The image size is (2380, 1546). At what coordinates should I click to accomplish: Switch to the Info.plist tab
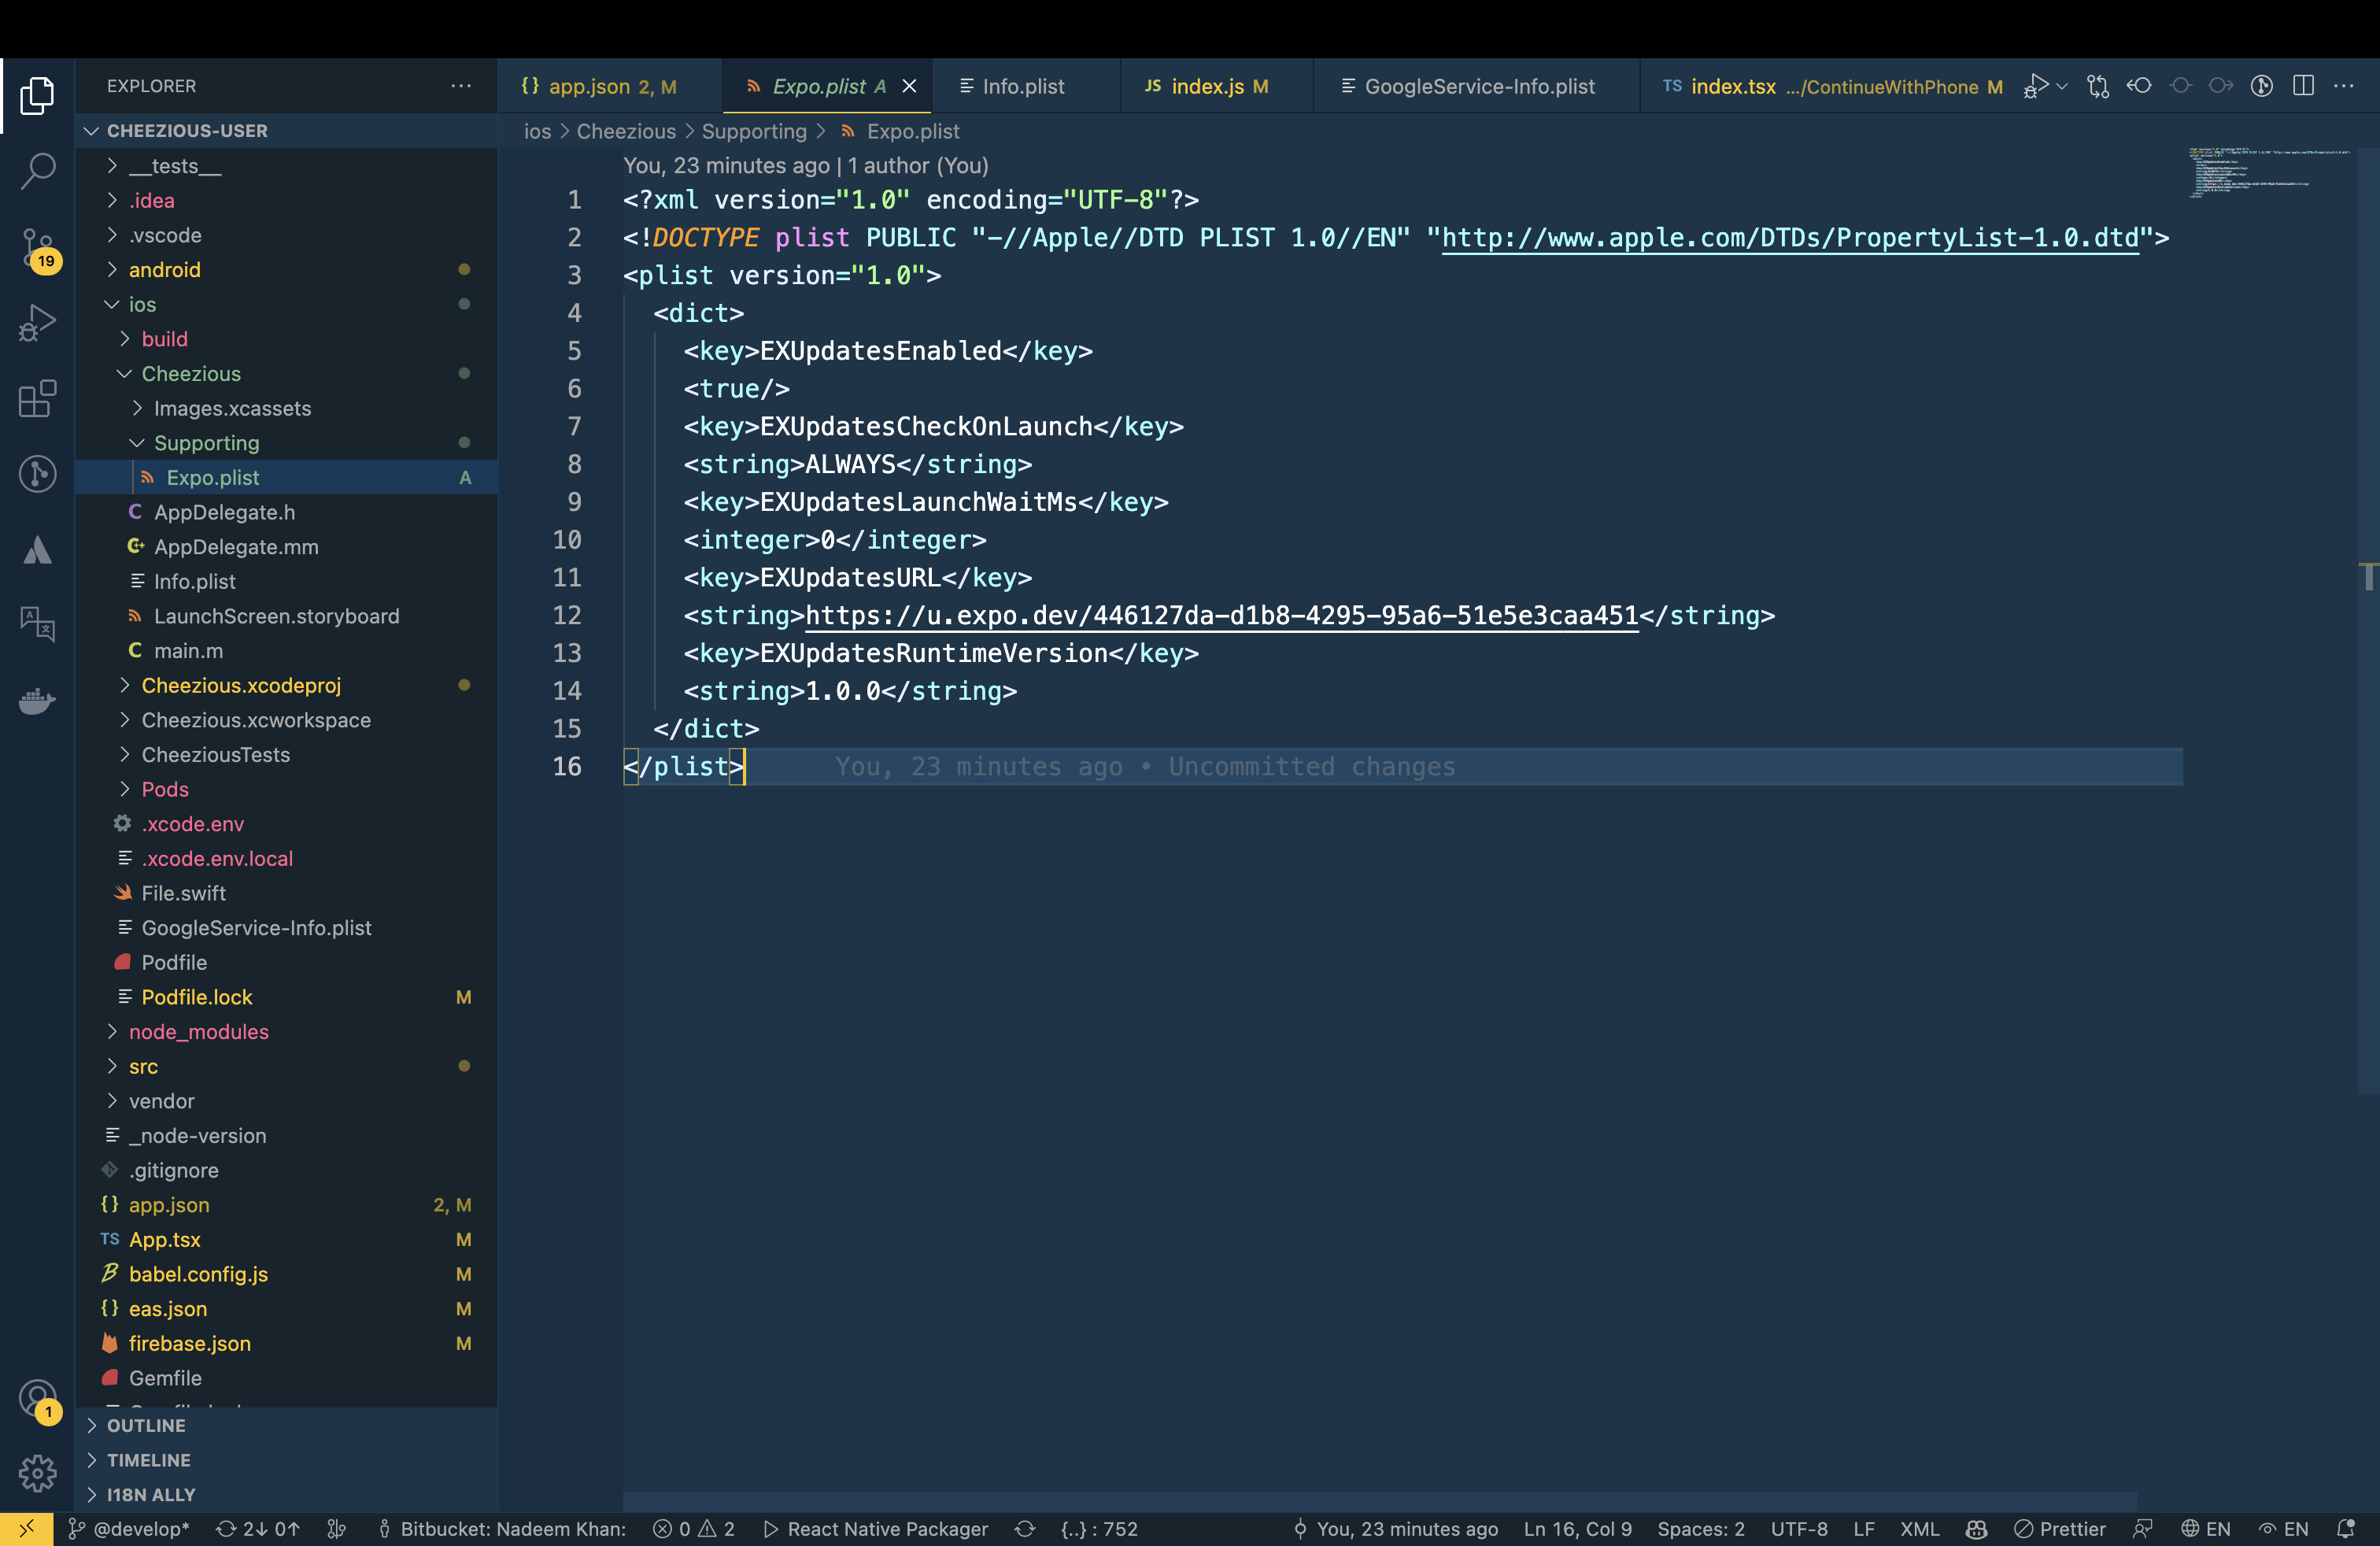tap(1021, 86)
